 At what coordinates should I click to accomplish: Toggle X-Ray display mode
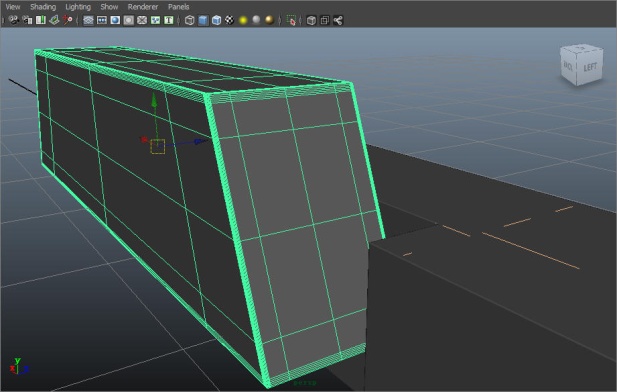click(311, 20)
